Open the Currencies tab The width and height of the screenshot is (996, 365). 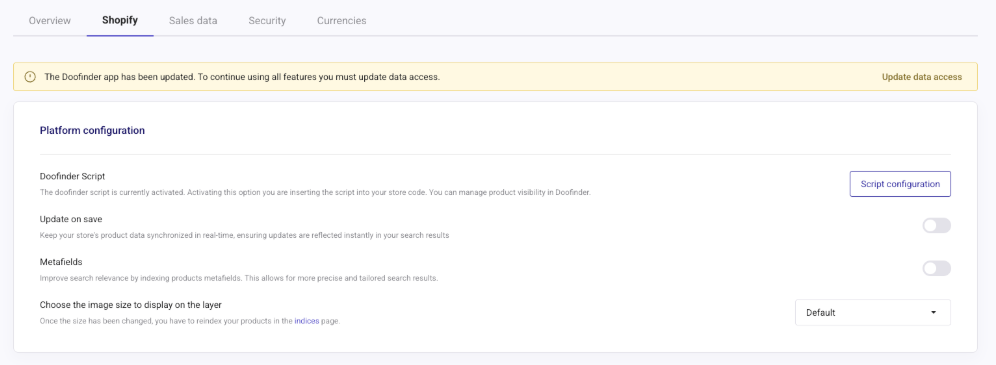click(342, 20)
